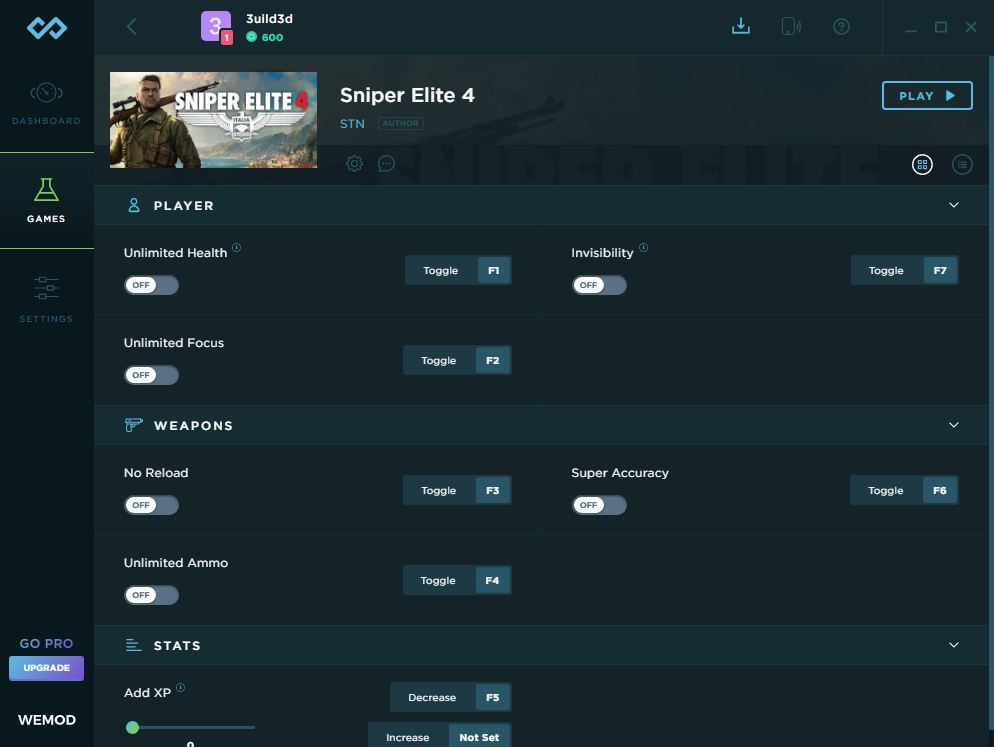Viewport: 994px width, 747px height.
Task: Open the Settings sidebar tab
Action: 46,299
